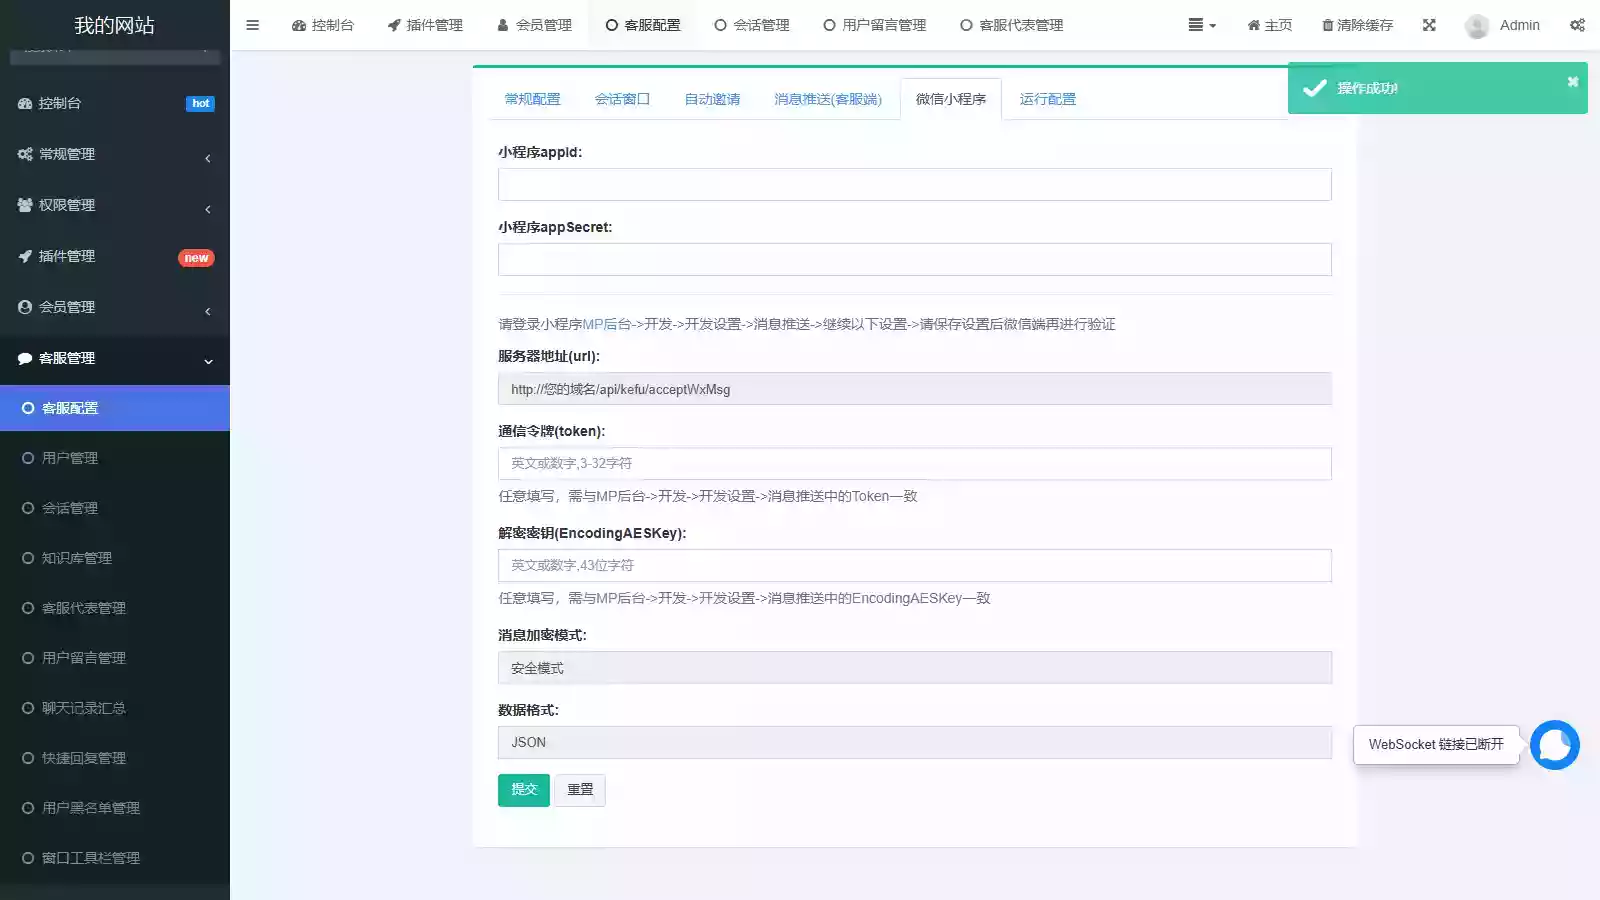Click the 控制台 dashboard icon in the sidebar
The image size is (1600, 900).
[x=24, y=103]
